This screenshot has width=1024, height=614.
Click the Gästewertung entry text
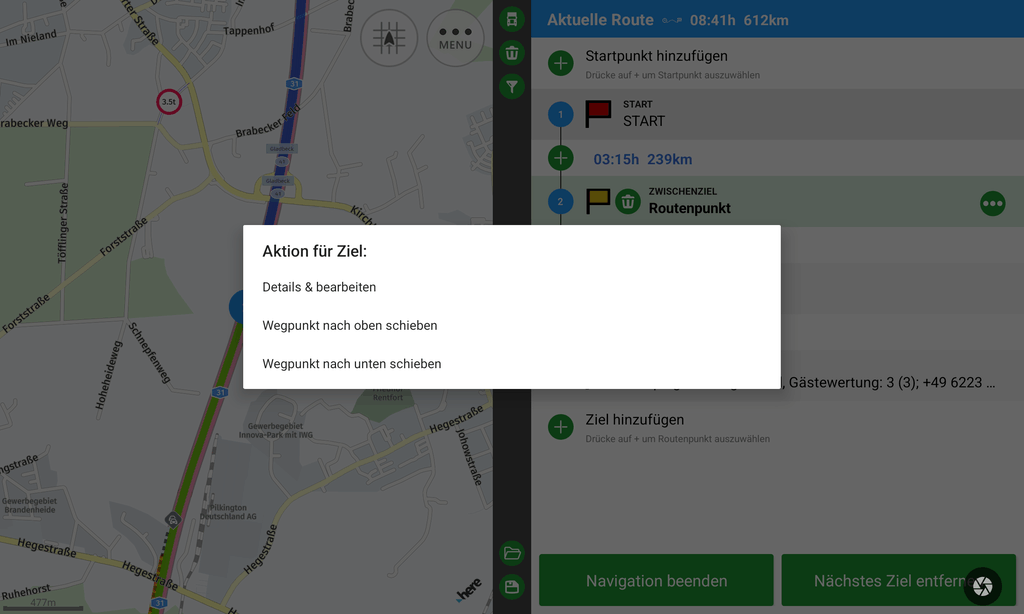891,383
